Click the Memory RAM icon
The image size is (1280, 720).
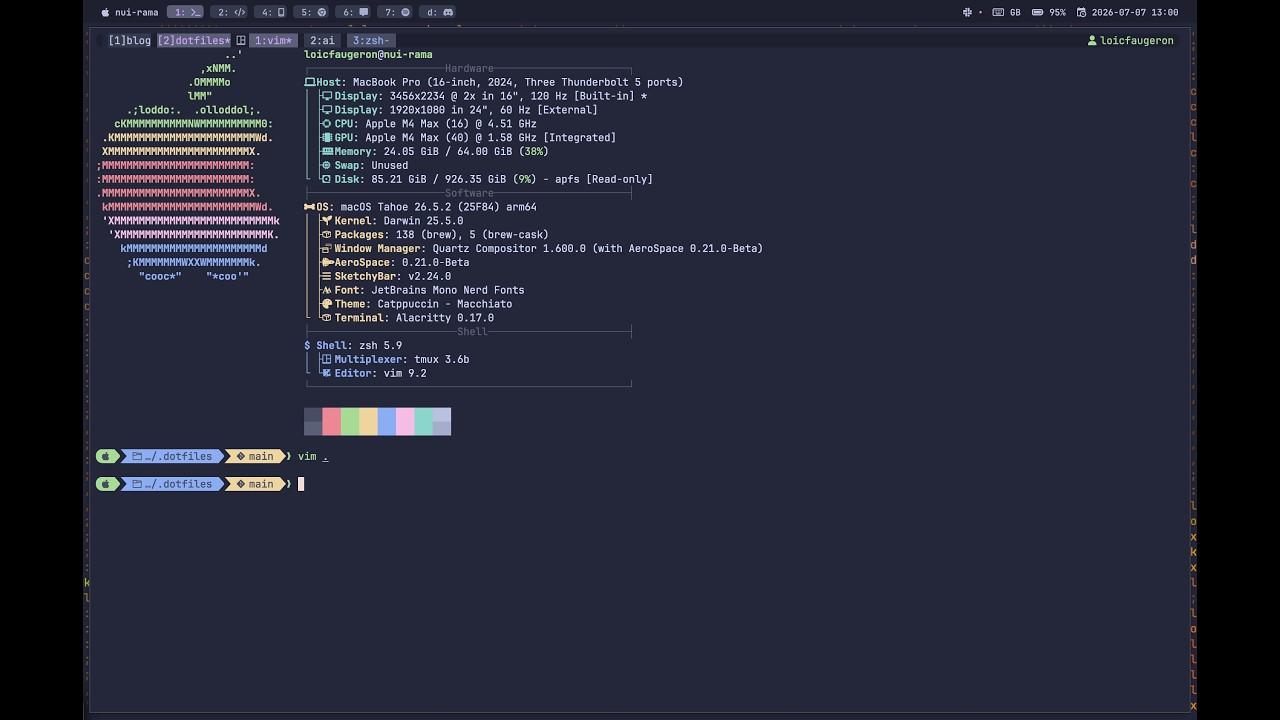click(327, 152)
